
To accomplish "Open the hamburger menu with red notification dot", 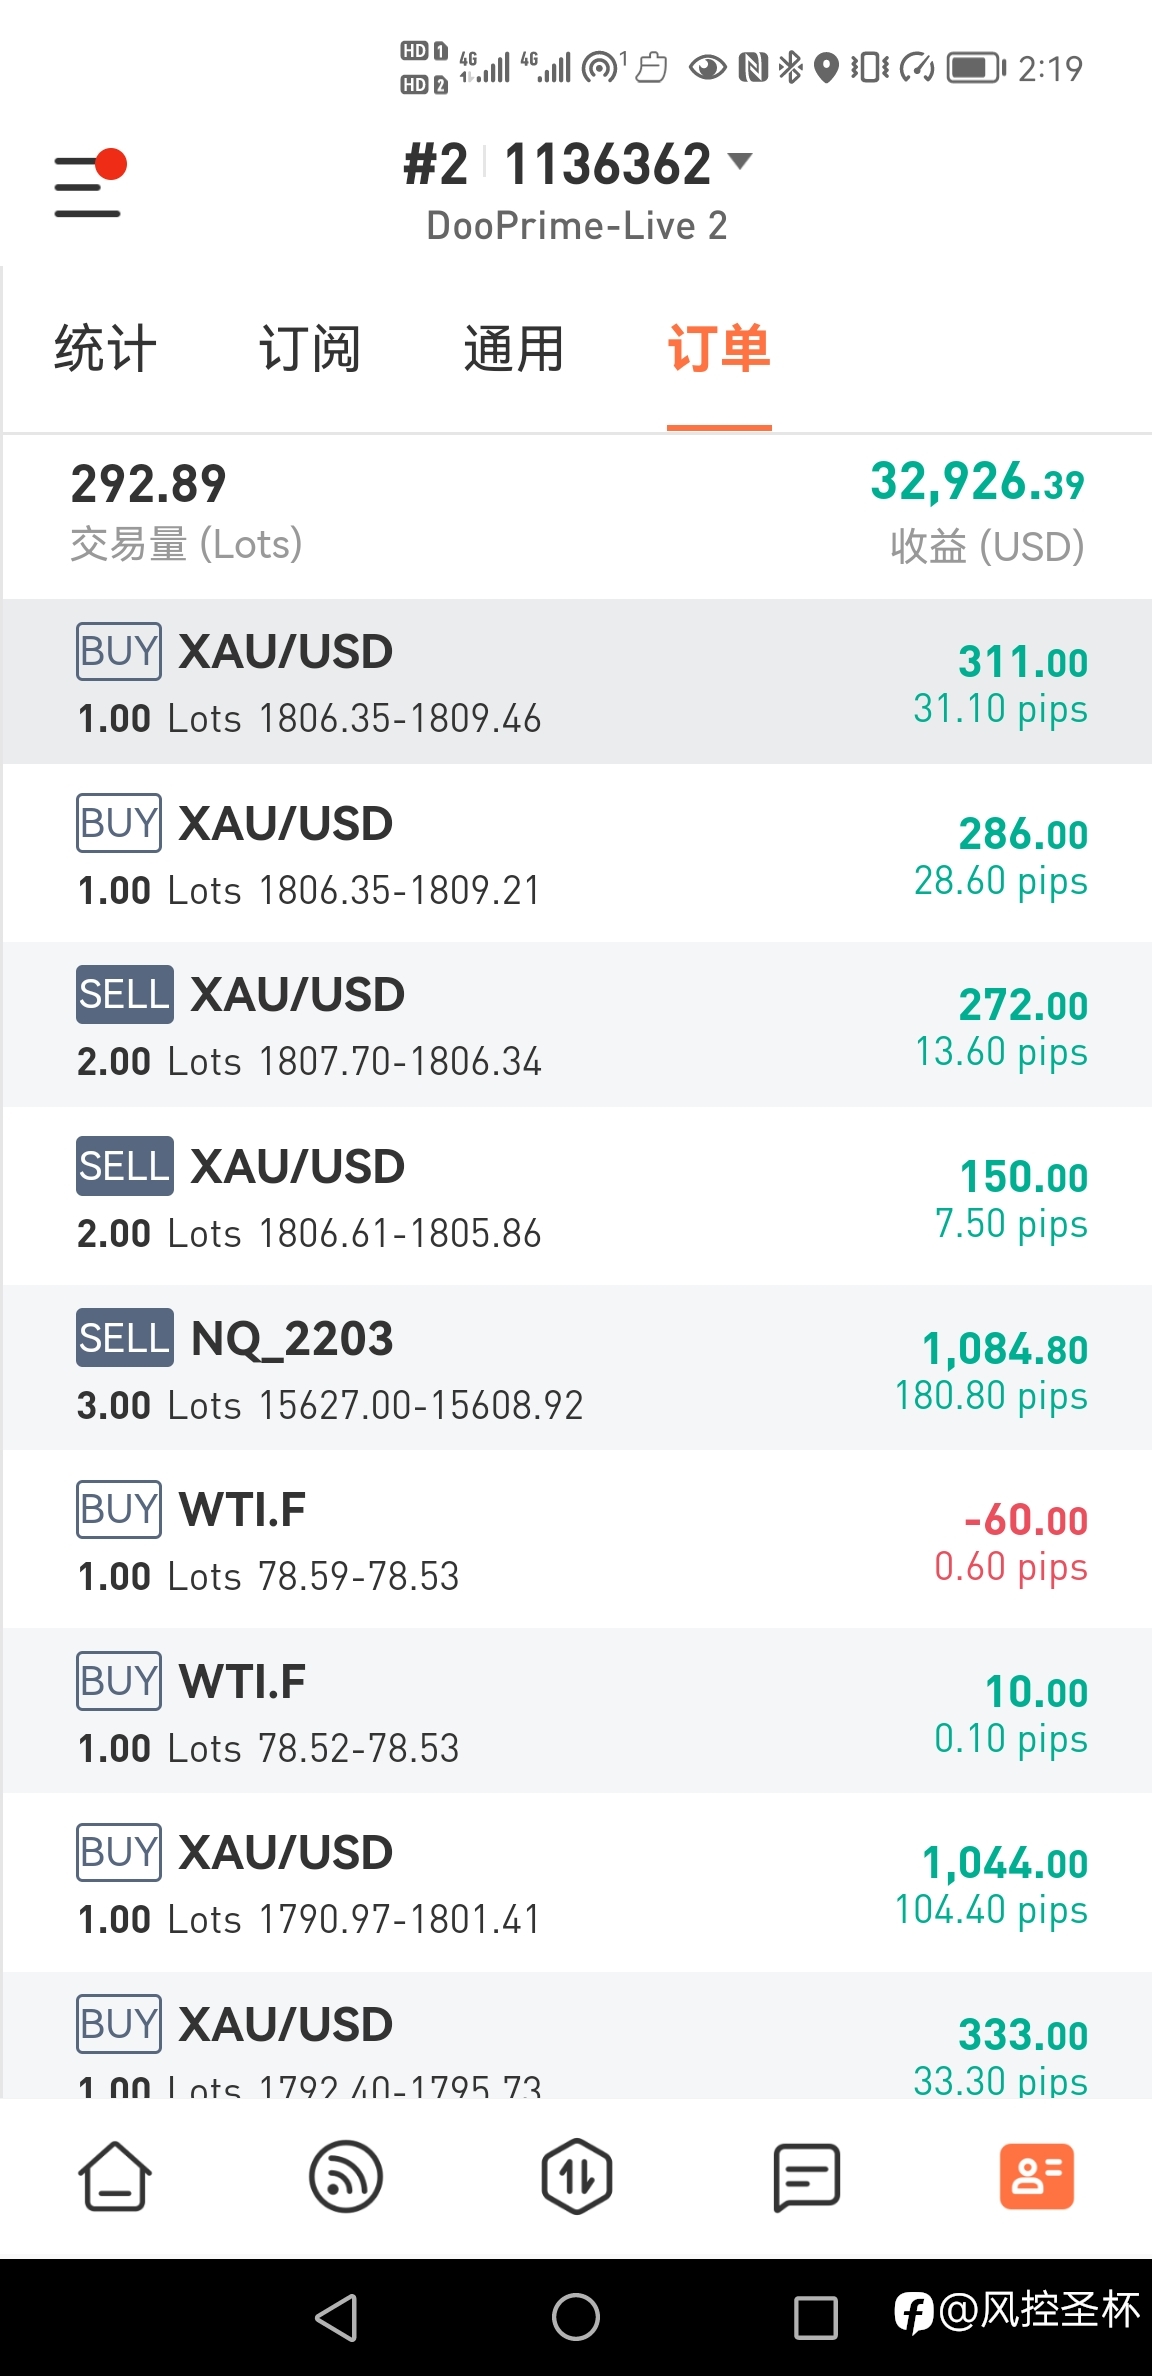I will click(90, 183).
